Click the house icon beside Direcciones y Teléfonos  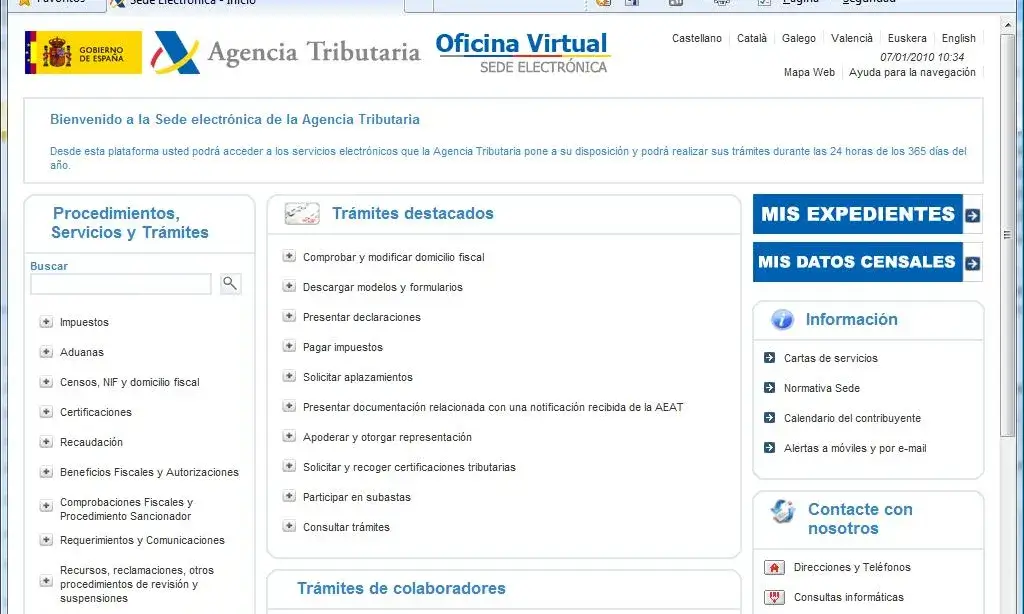(x=774, y=567)
